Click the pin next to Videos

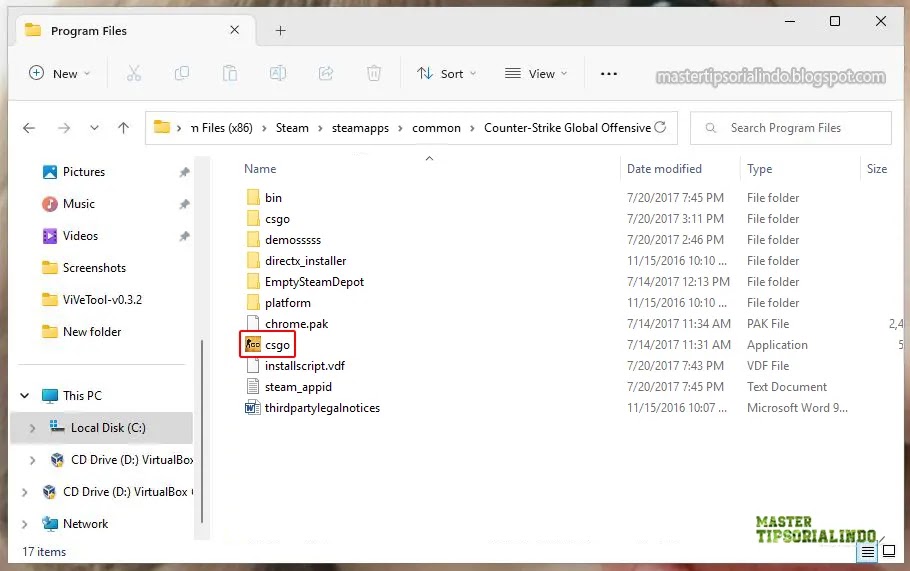click(184, 236)
